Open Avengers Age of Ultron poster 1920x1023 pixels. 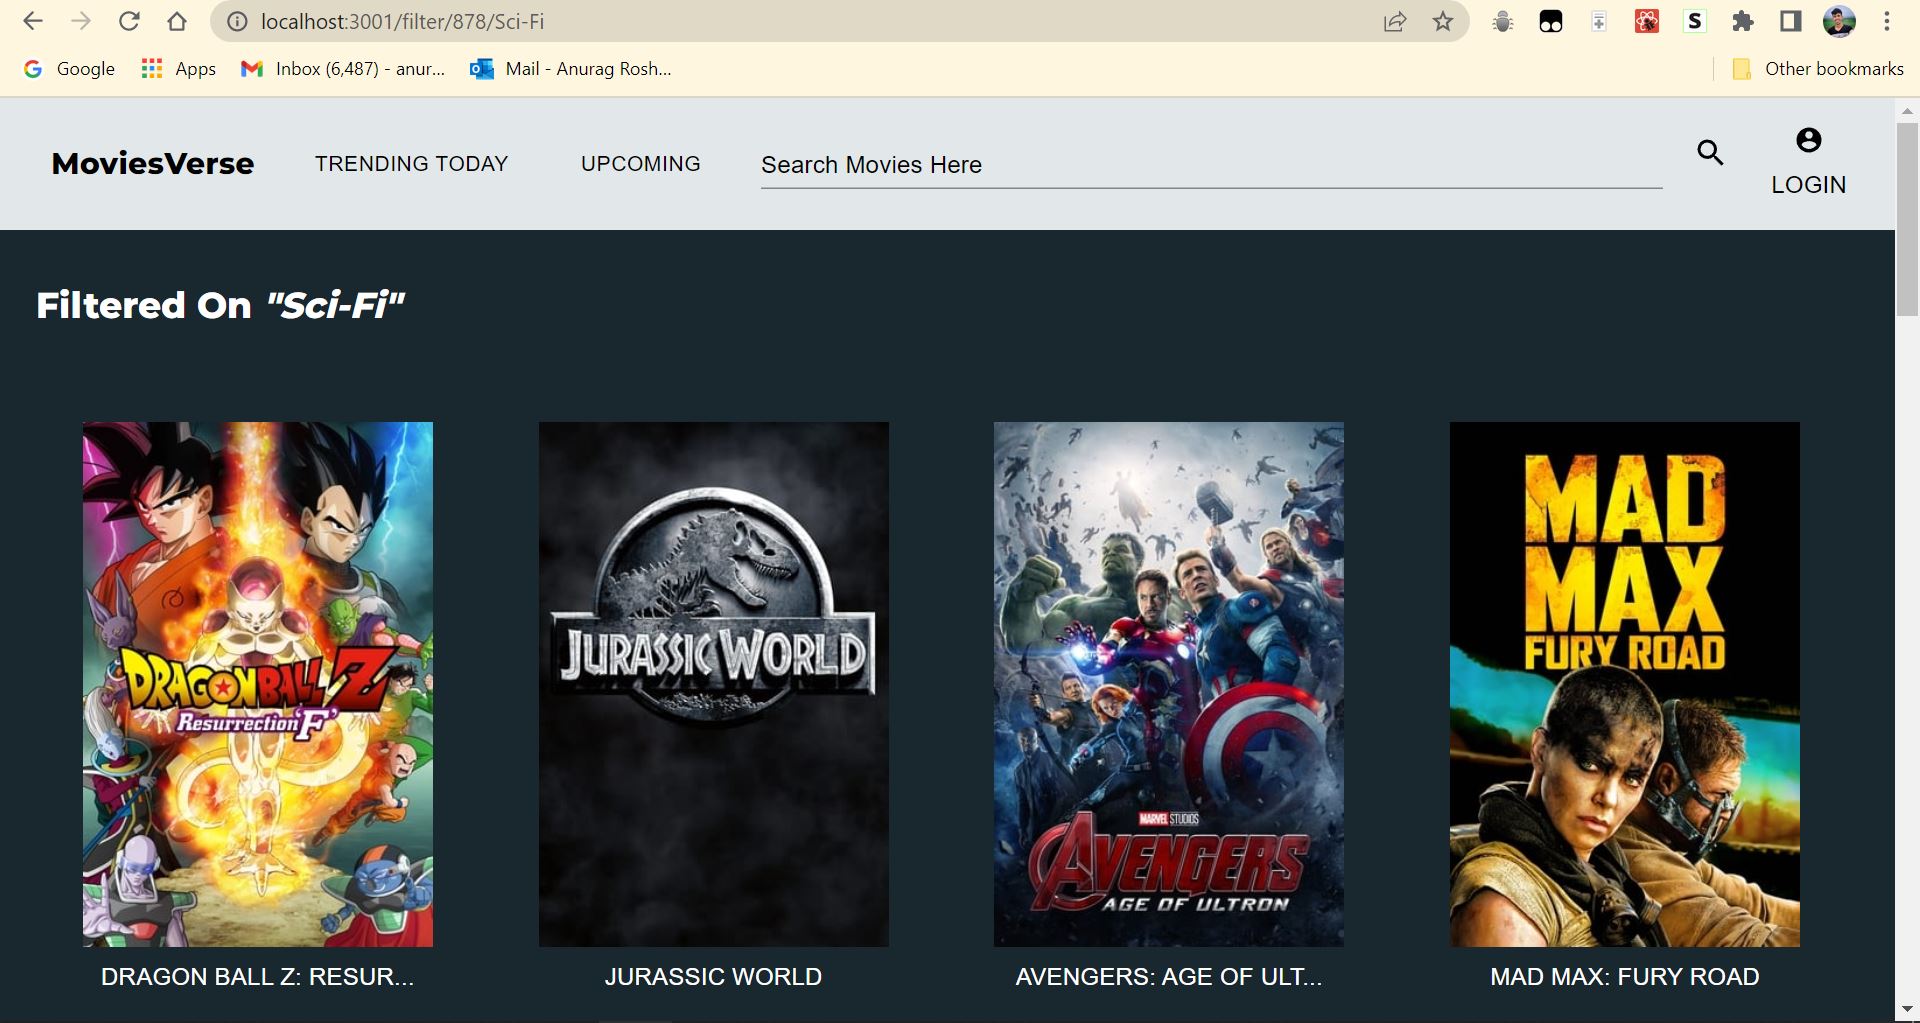(x=1169, y=684)
